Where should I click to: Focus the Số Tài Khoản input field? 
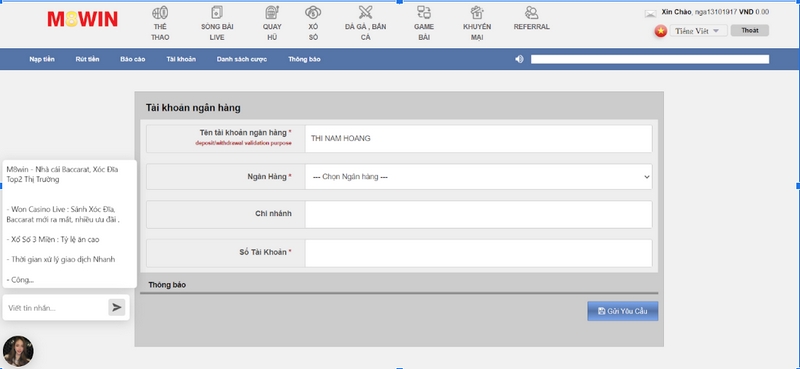point(479,253)
